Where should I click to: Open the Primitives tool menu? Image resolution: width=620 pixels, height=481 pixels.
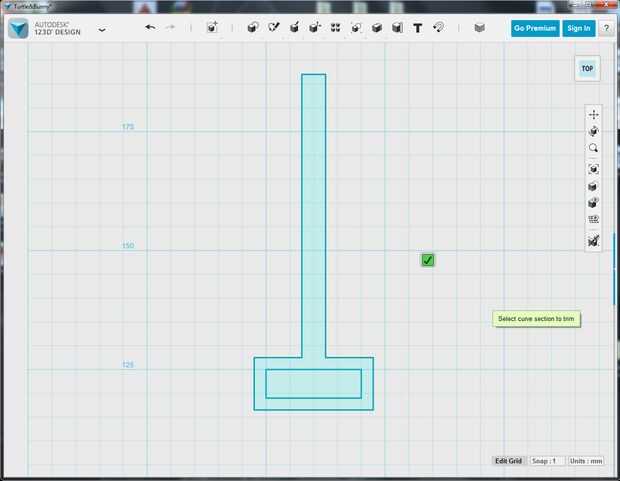(x=253, y=27)
